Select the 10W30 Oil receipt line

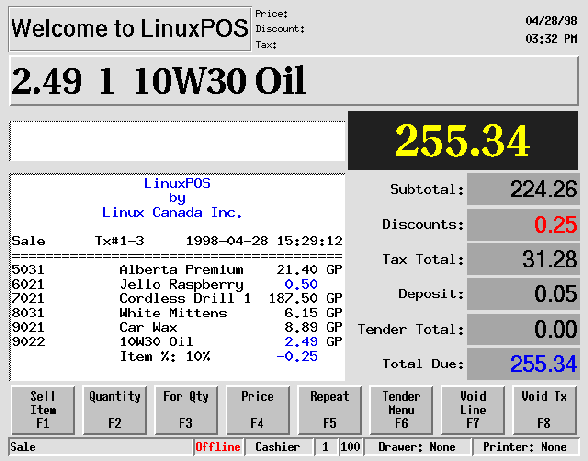(177, 342)
